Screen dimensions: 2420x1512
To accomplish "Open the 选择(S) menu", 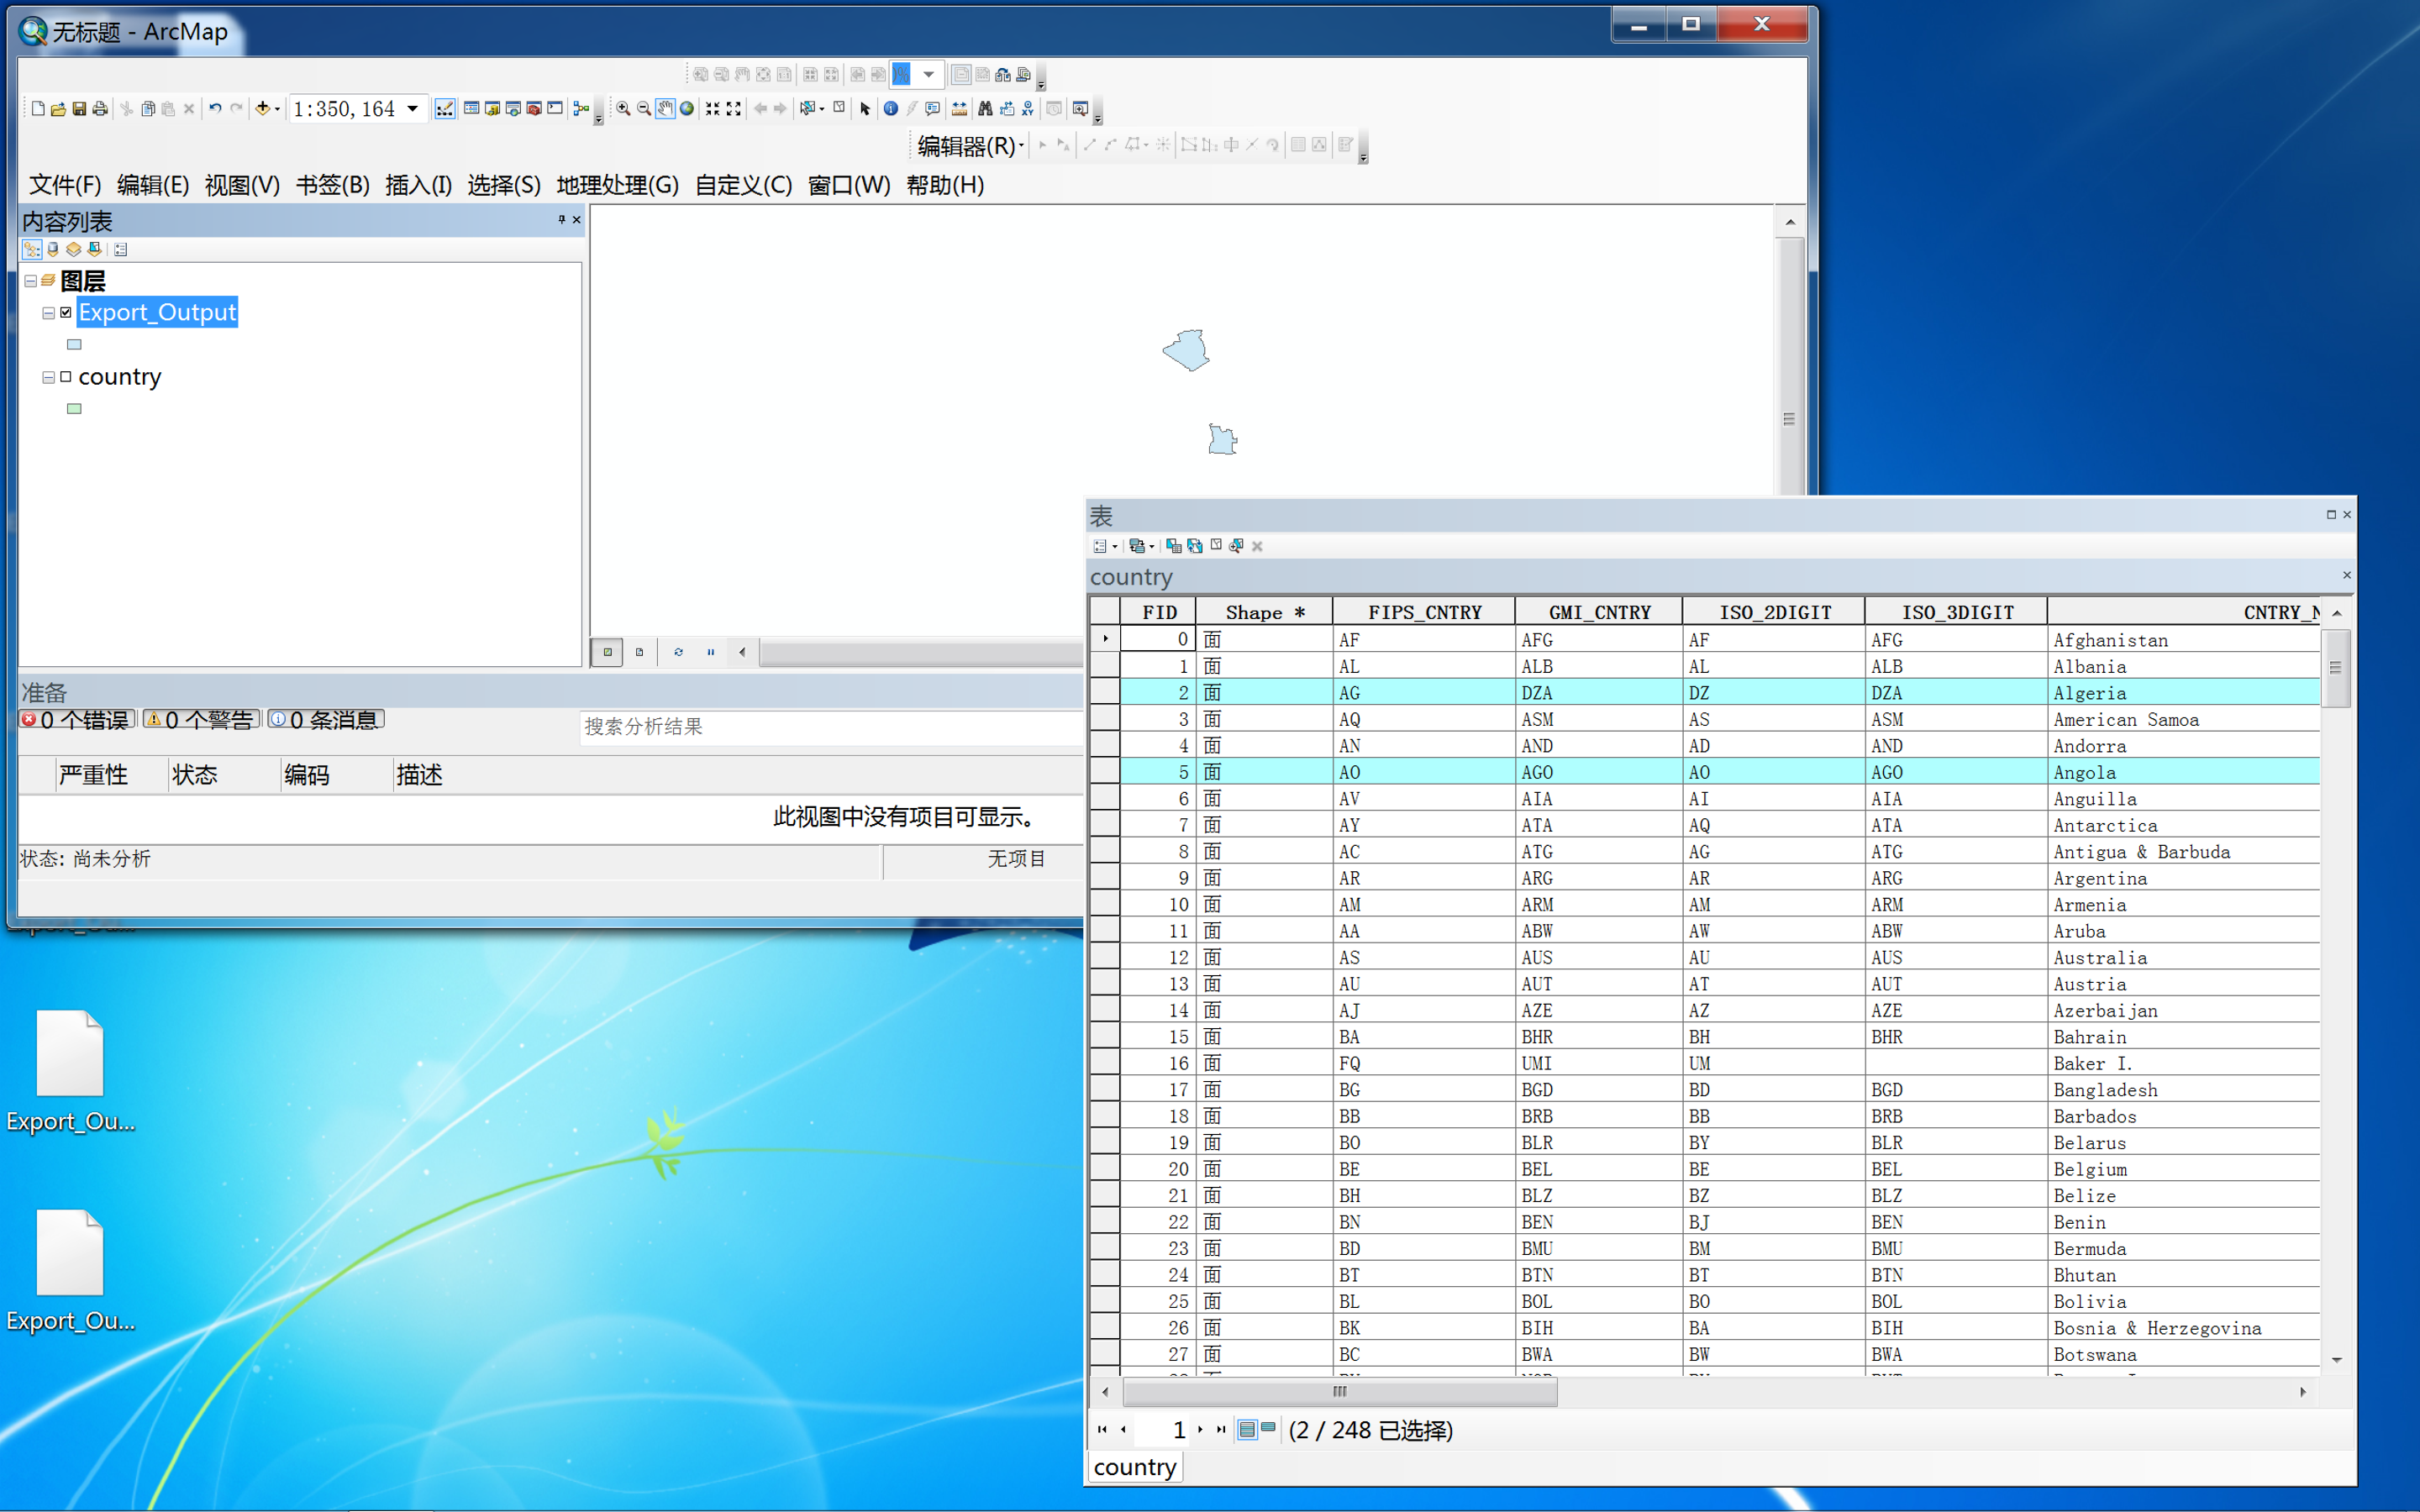I will point(503,185).
